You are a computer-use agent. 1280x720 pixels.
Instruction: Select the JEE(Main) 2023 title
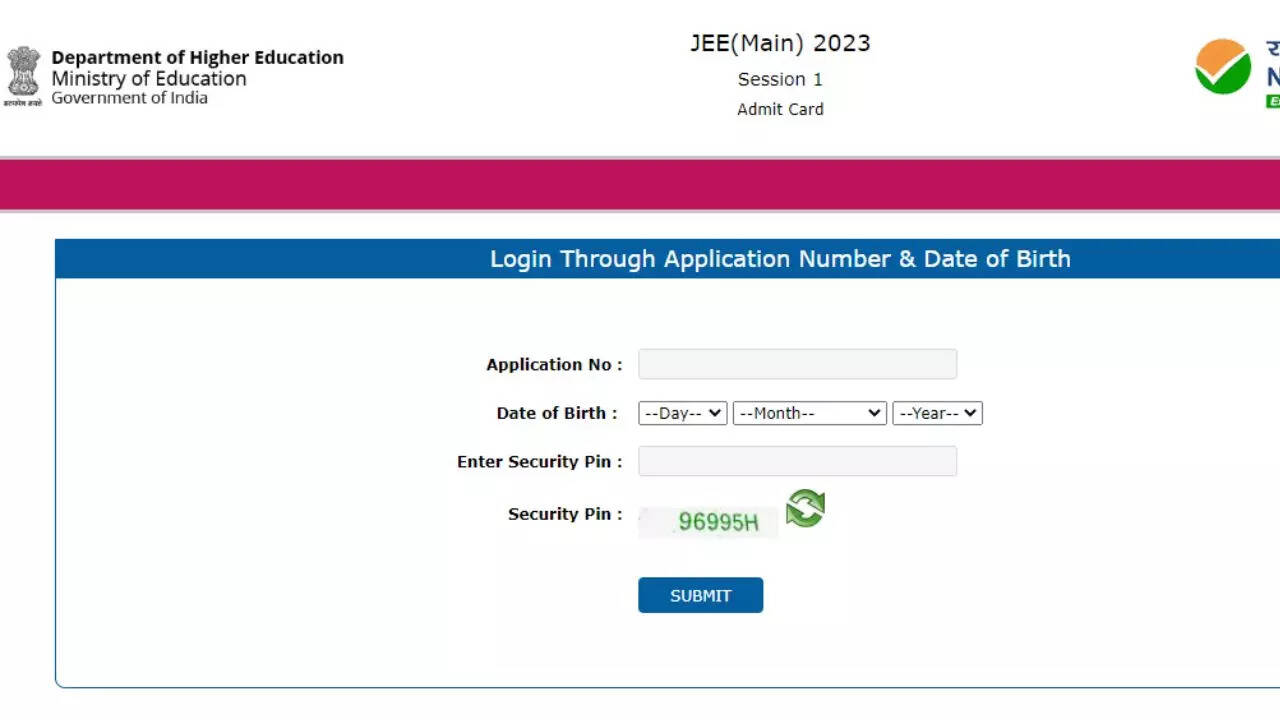tap(780, 43)
